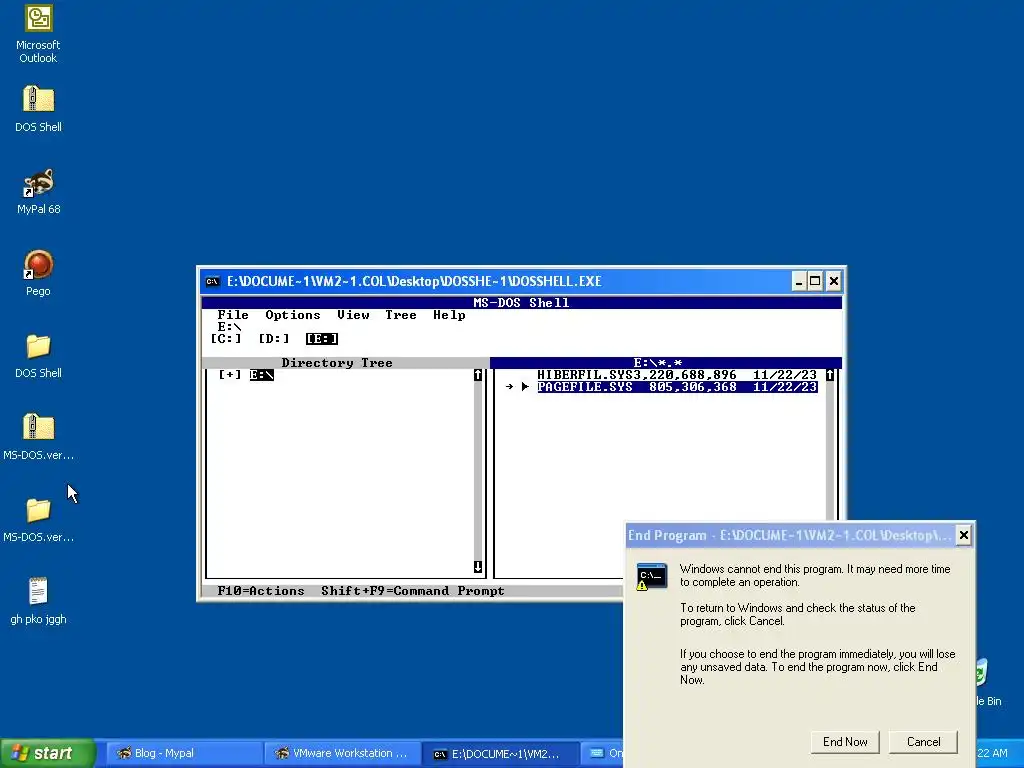Close the DOSSHELL.EXE window
1024x768 pixels.
coord(833,281)
